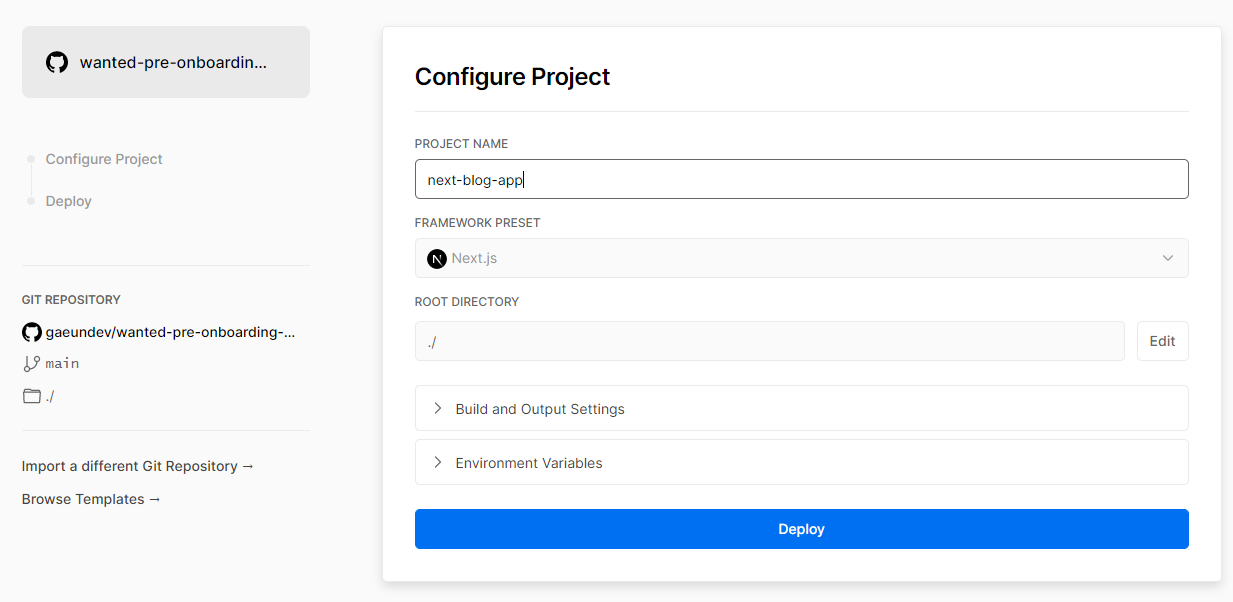Follow Import a different Git Repository link
This screenshot has width=1233, height=602.
point(138,466)
